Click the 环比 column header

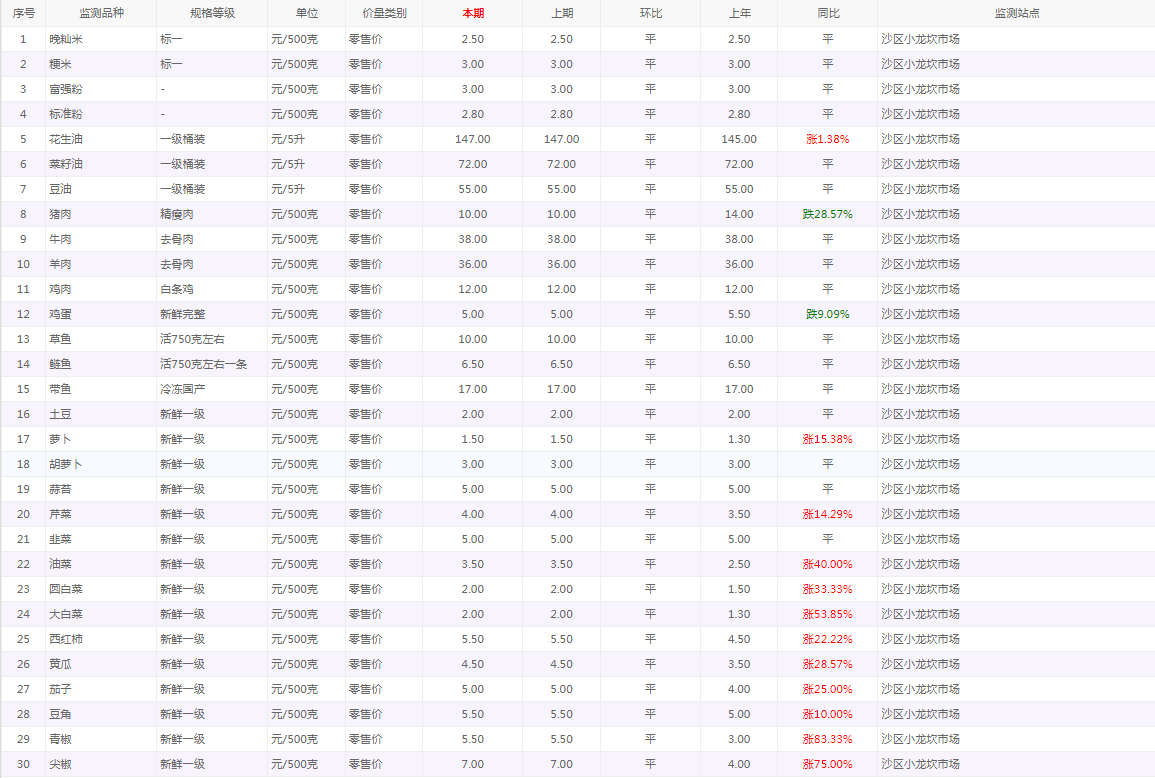[x=650, y=13]
